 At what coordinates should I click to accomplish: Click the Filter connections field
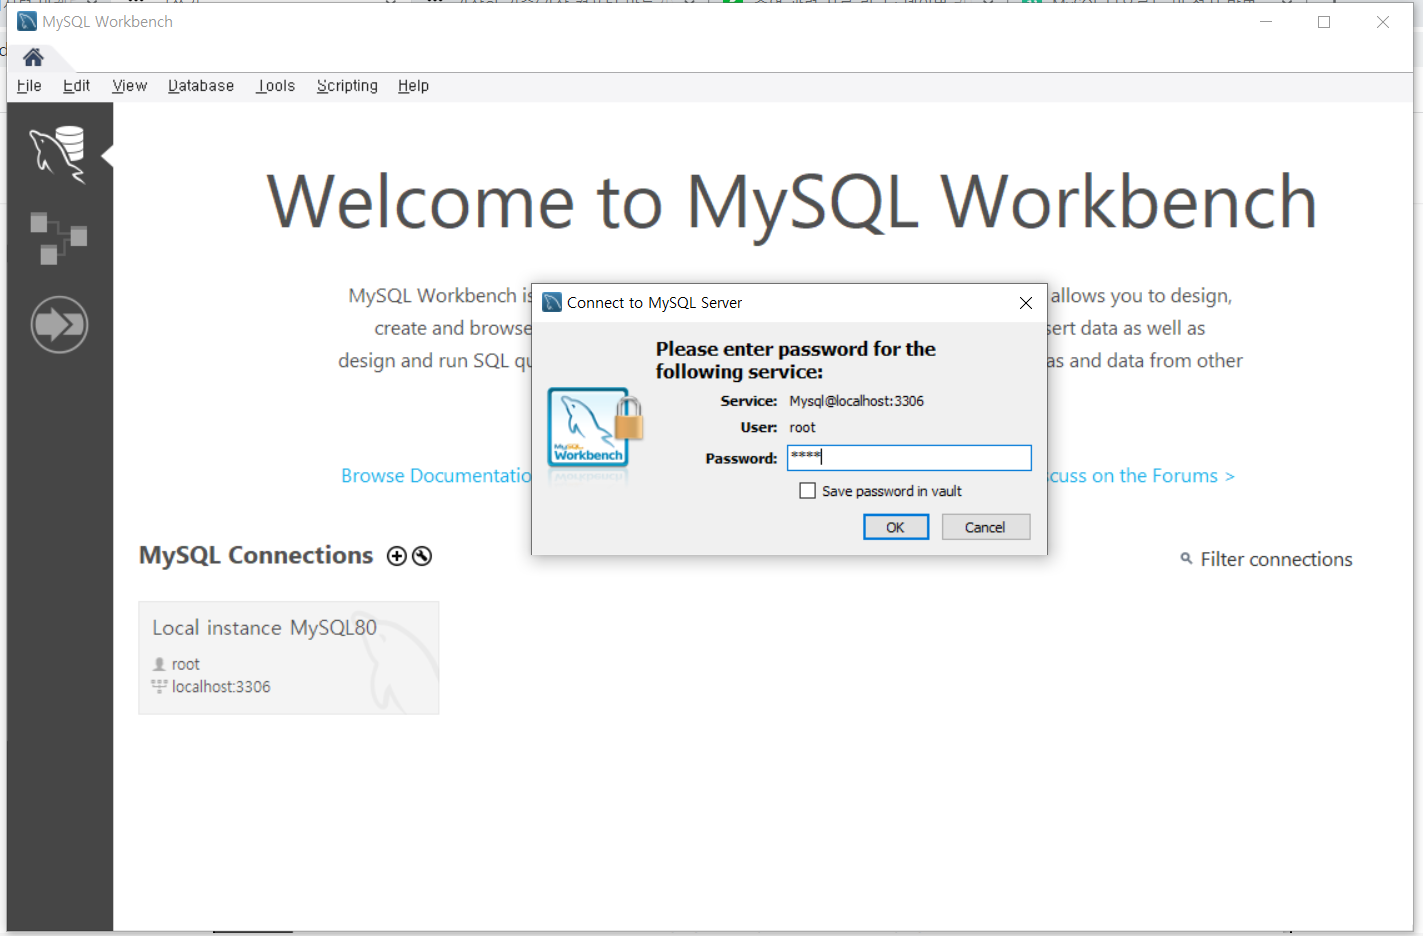click(x=1276, y=559)
